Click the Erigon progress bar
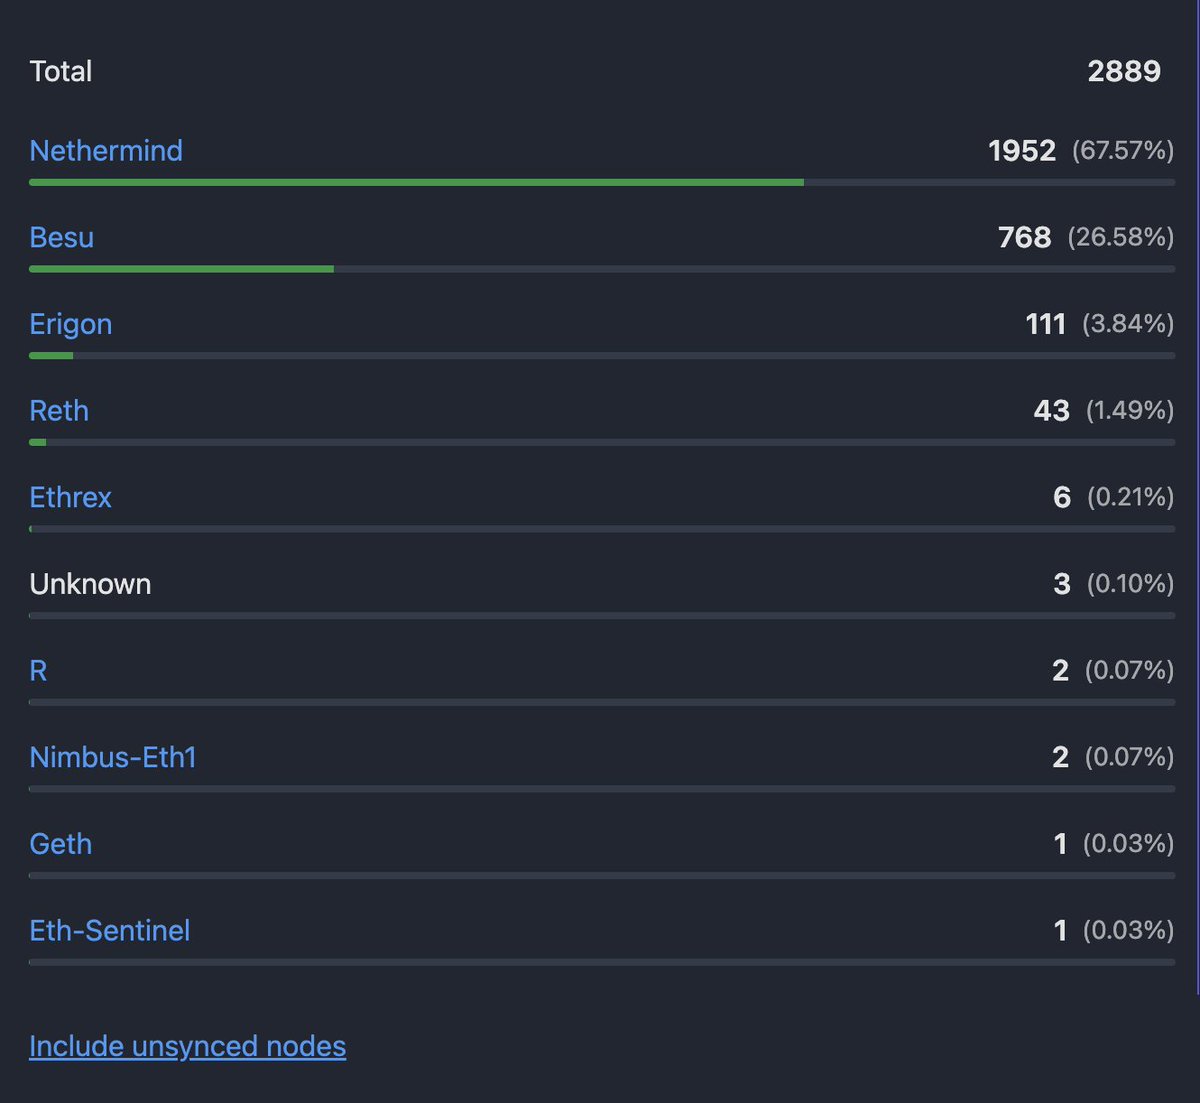This screenshot has height=1103, width=1200. click(602, 355)
